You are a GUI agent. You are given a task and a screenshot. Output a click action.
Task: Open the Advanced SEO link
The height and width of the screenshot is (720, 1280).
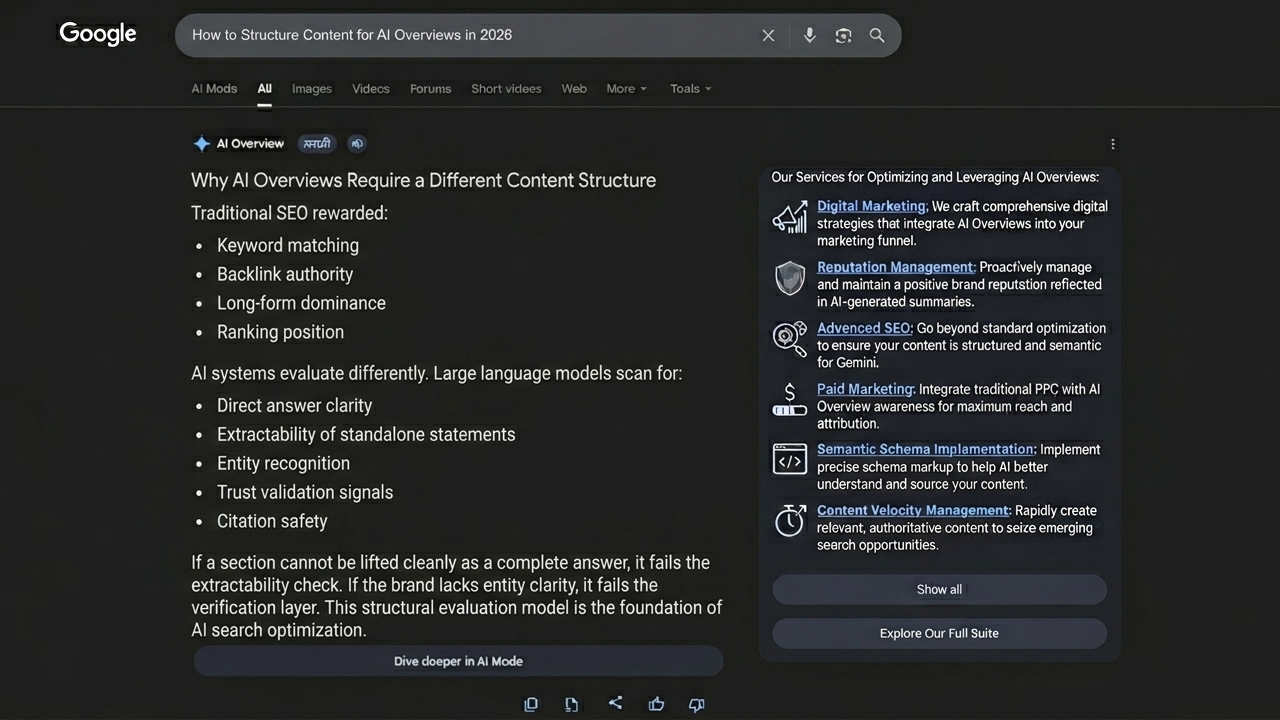tap(863, 327)
